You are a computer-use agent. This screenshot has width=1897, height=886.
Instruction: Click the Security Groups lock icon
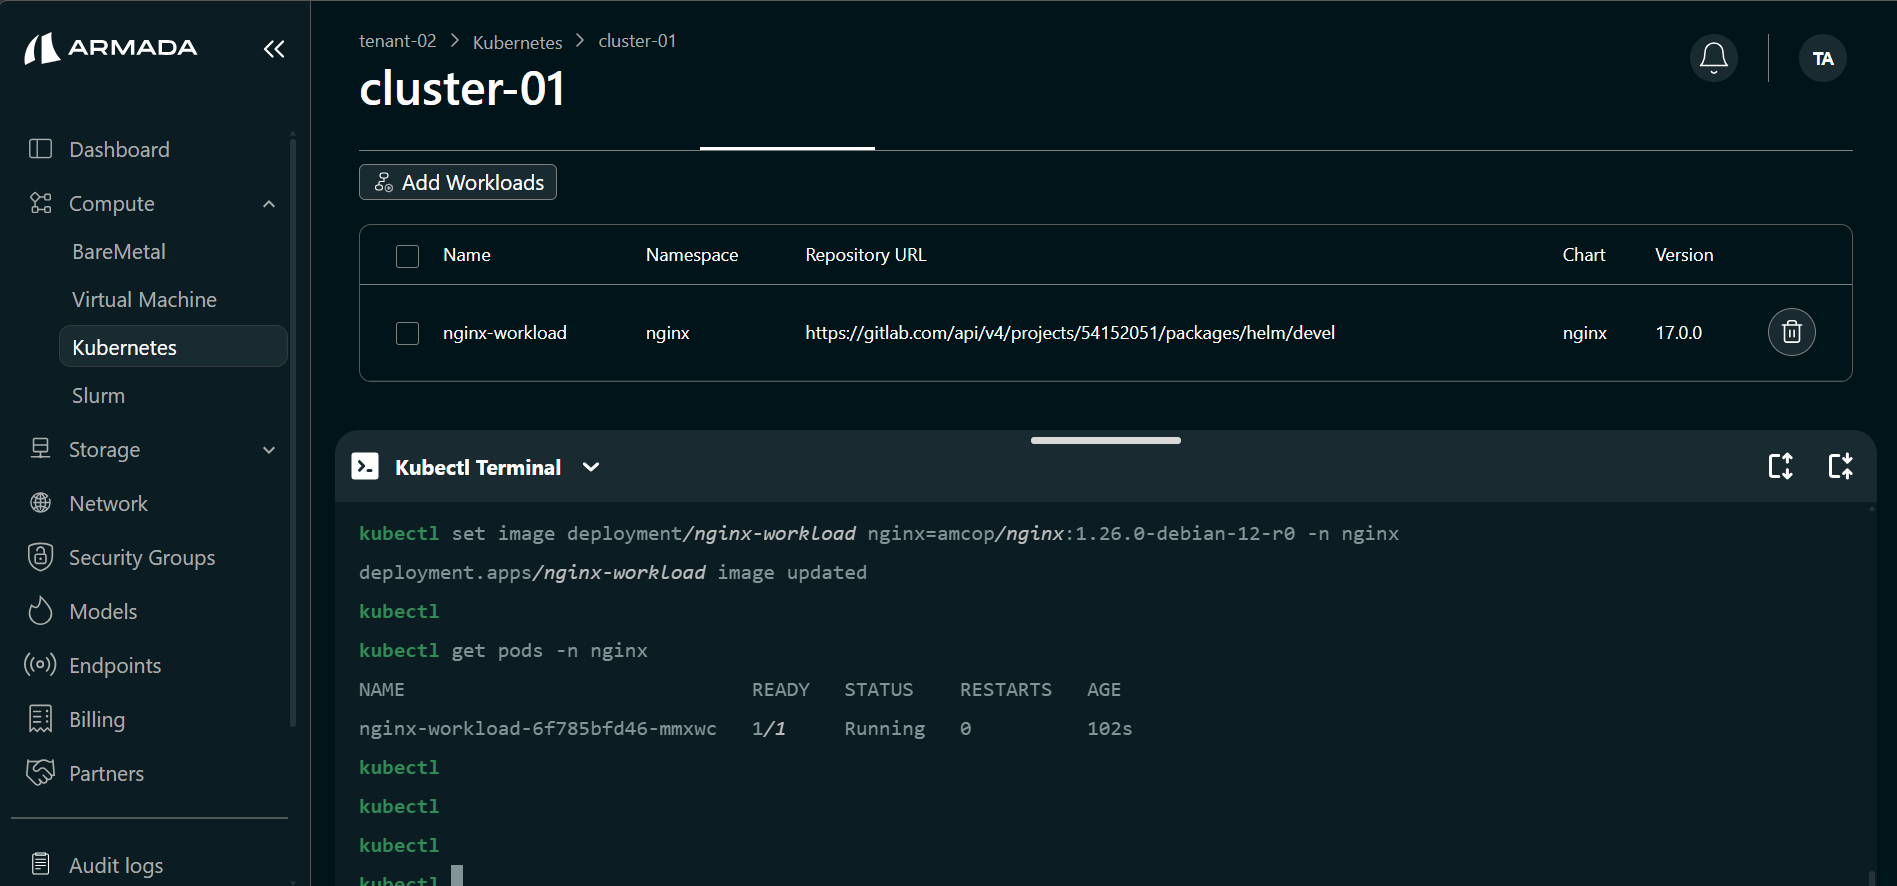(x=40, y=557)
